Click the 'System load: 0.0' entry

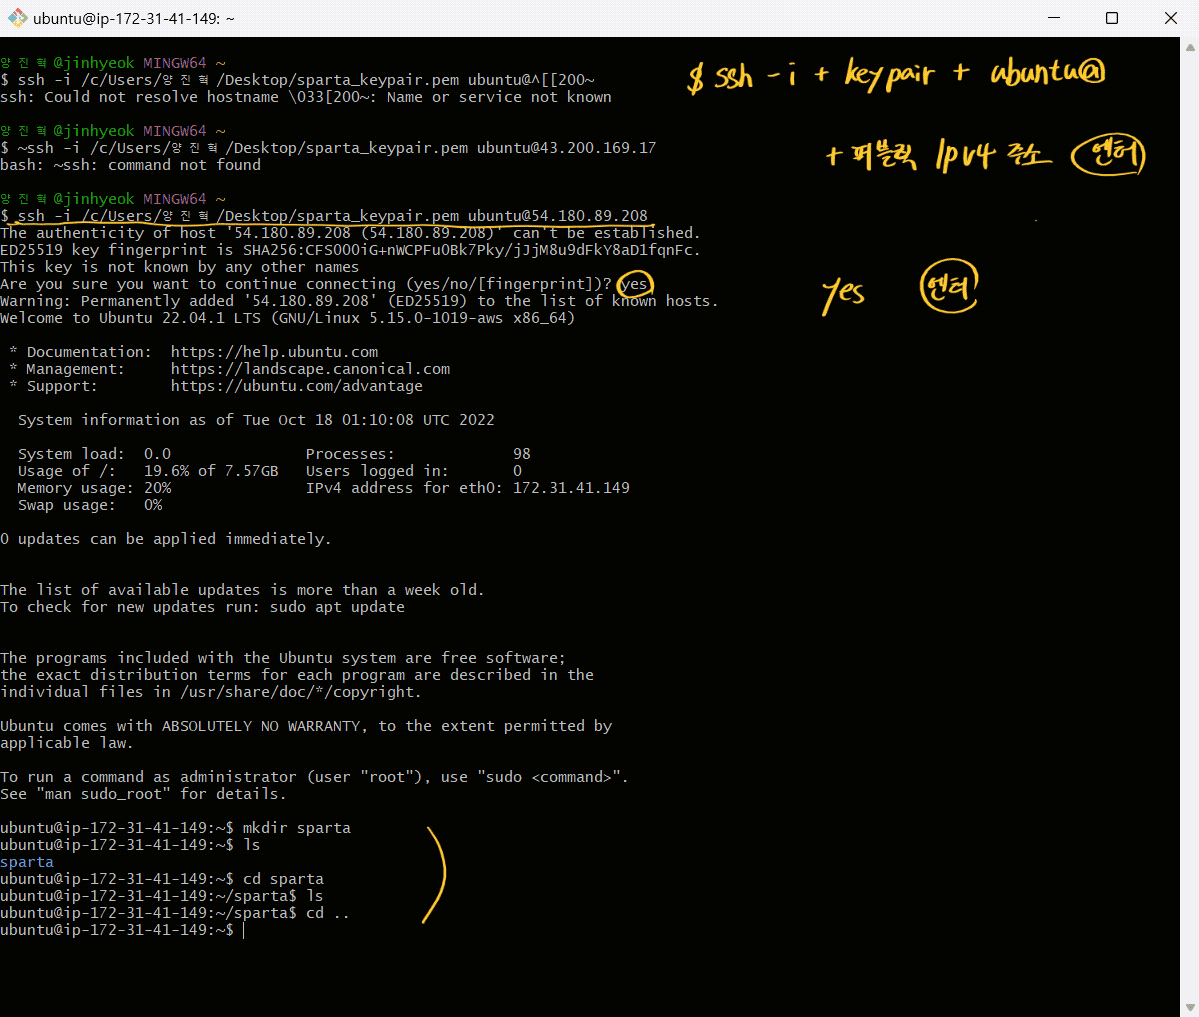[x=94, y=454]
